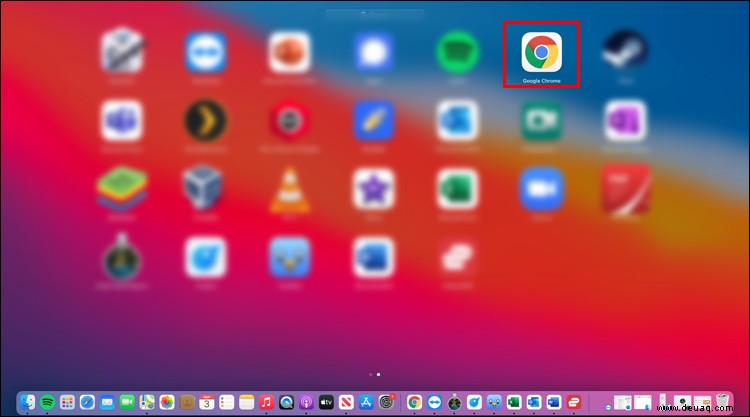Open Safari from the Dock
Image resolution: width=750 pixels, height=417 pixels.
click(x=87, y=402)
